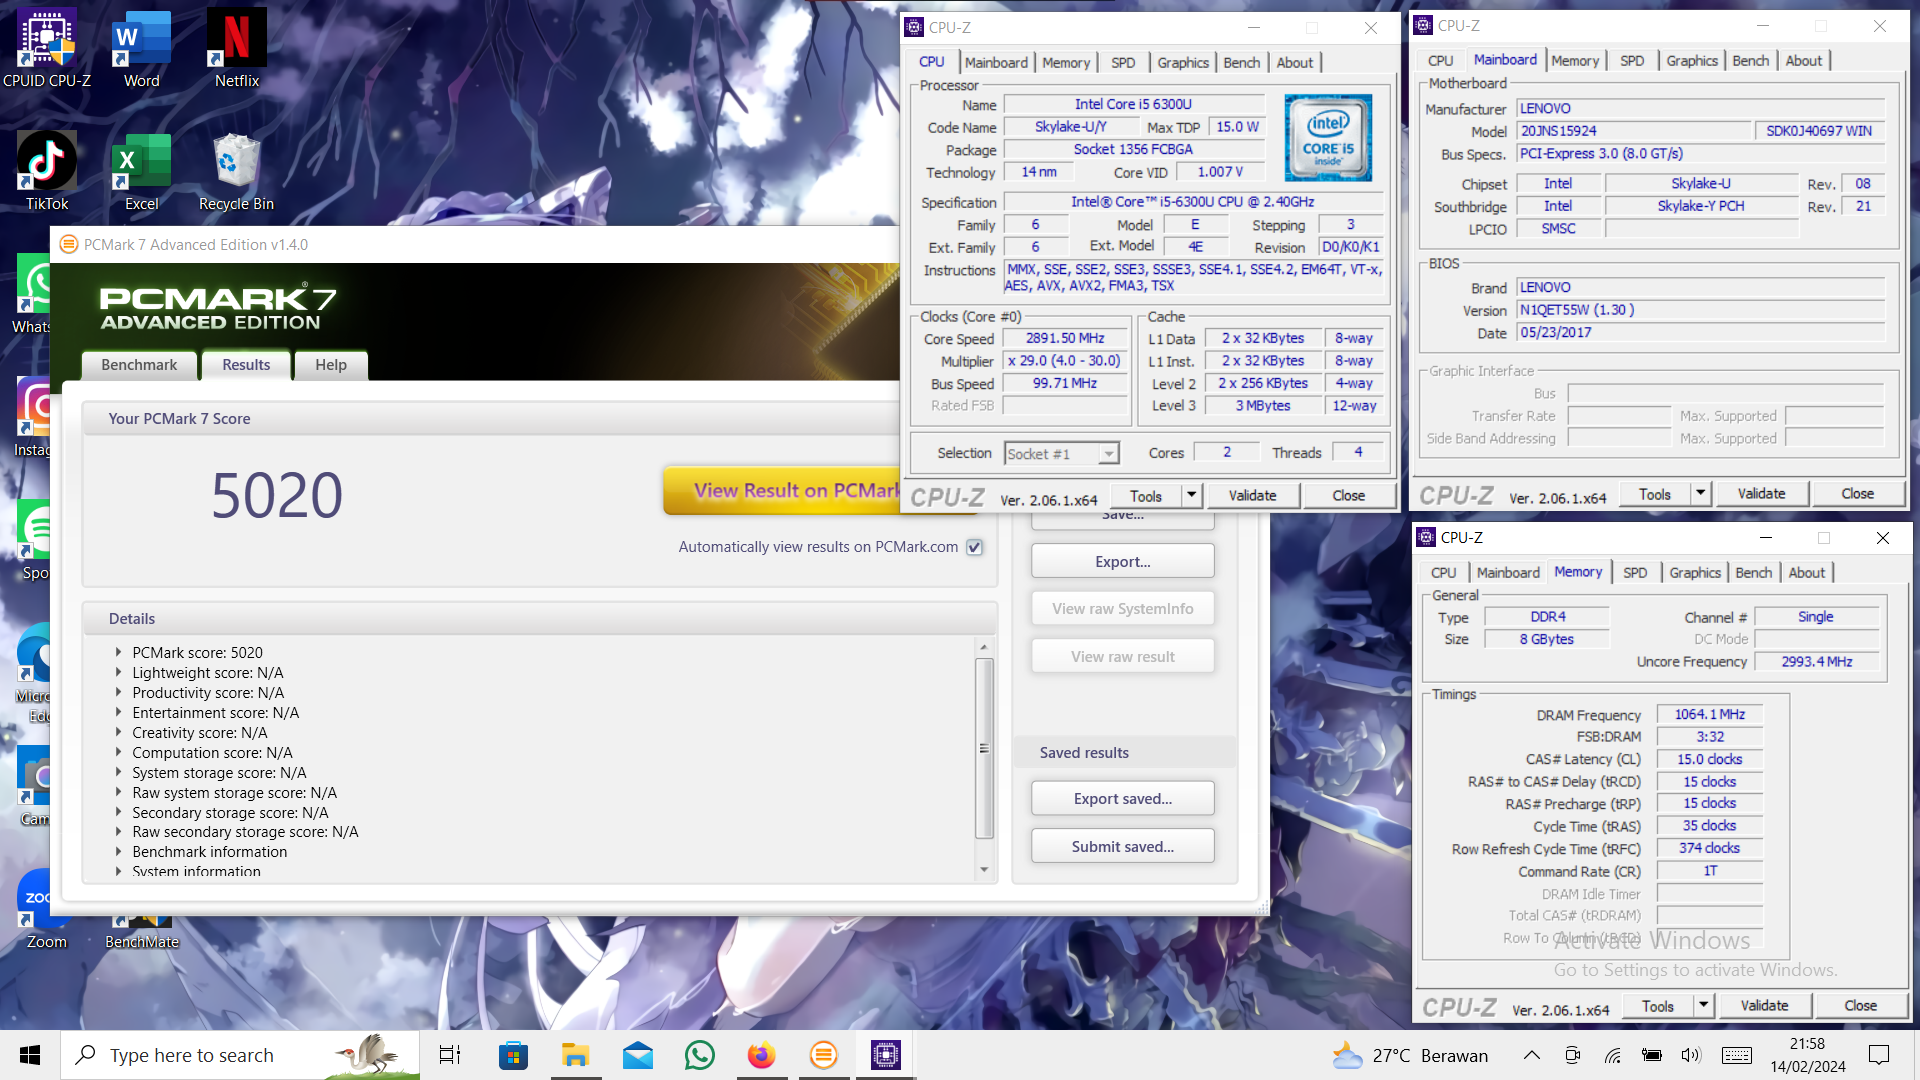Open the Word desktop shortcut
Viewport: 1920px width, 1080px height.
141,48
